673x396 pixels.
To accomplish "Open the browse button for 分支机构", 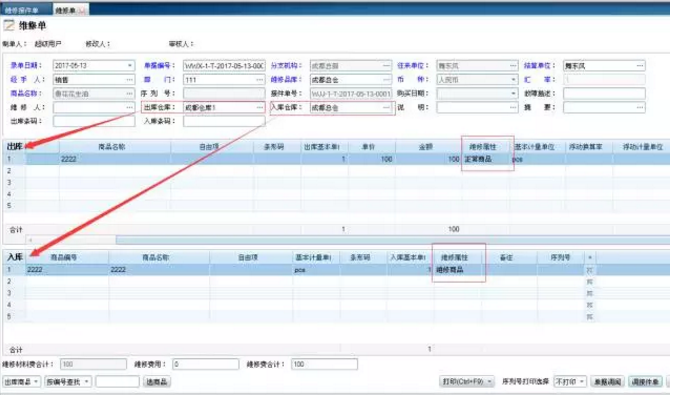I will [386, 66].
